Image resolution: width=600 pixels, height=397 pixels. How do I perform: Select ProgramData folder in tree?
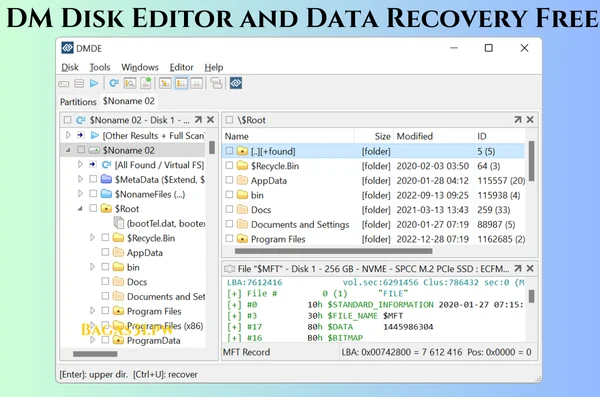tap(153, 340)
